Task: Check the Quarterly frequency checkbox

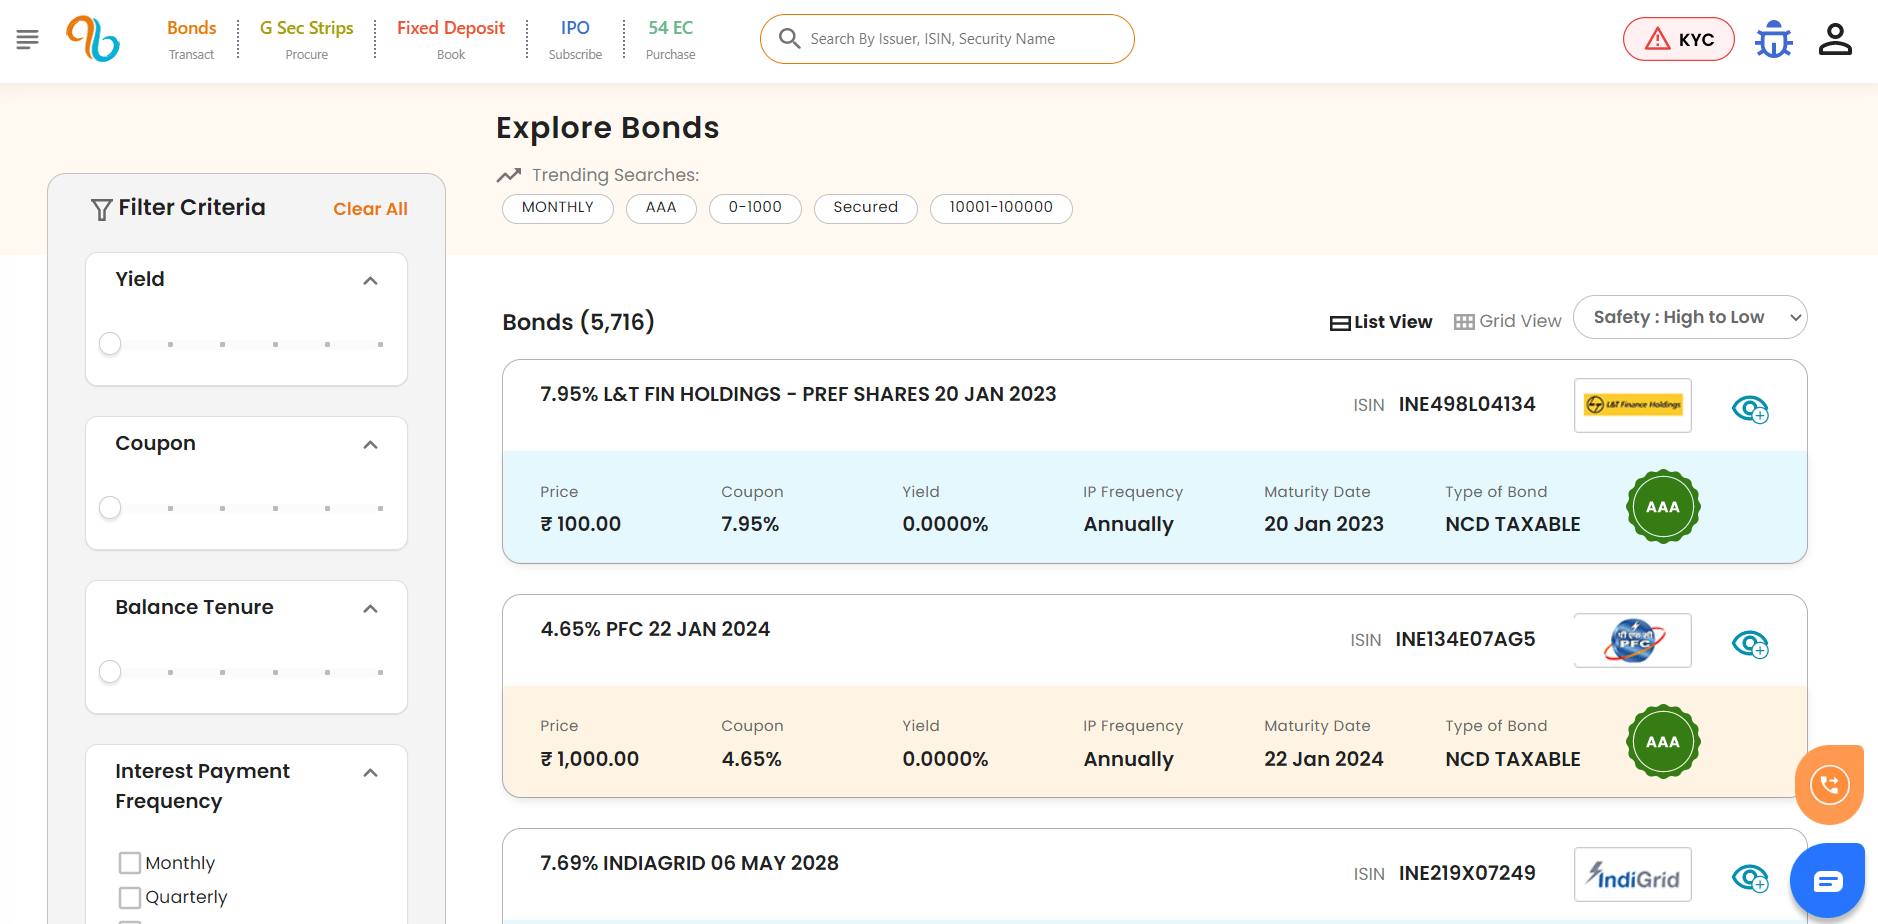Action: click(x=129, y=897)
